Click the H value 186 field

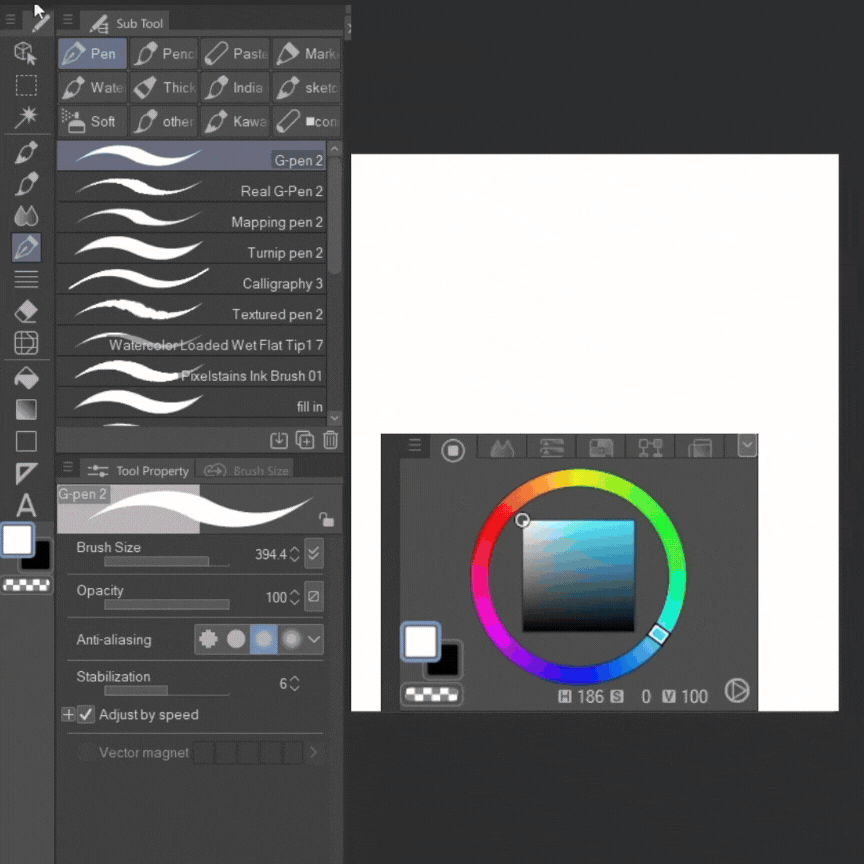(590, 696)
